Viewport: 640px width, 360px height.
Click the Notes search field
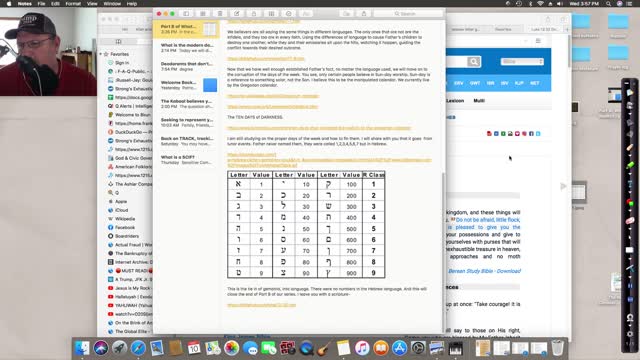pos(408,13)
